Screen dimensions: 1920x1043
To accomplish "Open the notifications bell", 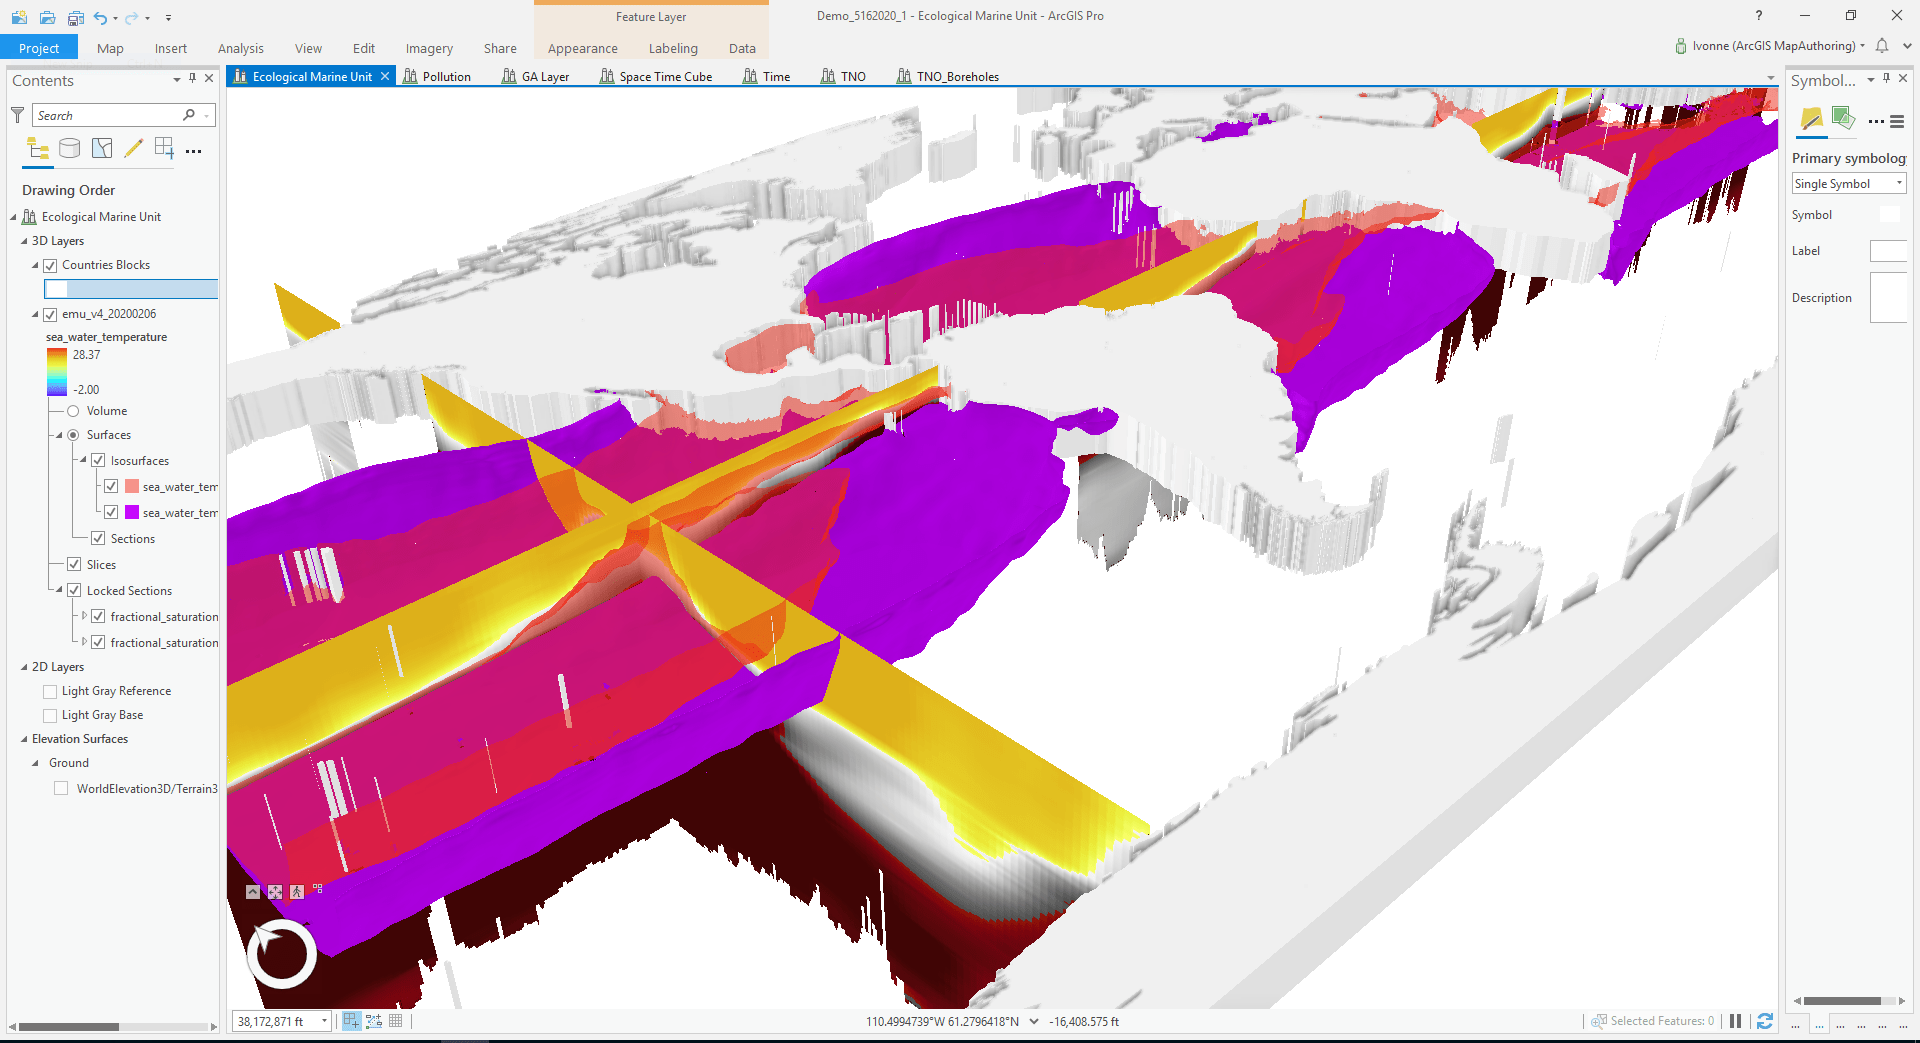I will coord(1882,46).
